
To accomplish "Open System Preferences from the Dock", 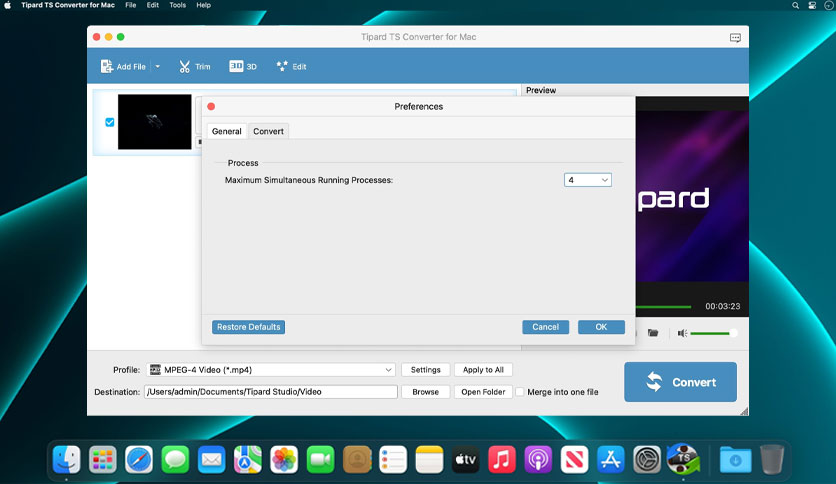I will (x=647, y=459).
